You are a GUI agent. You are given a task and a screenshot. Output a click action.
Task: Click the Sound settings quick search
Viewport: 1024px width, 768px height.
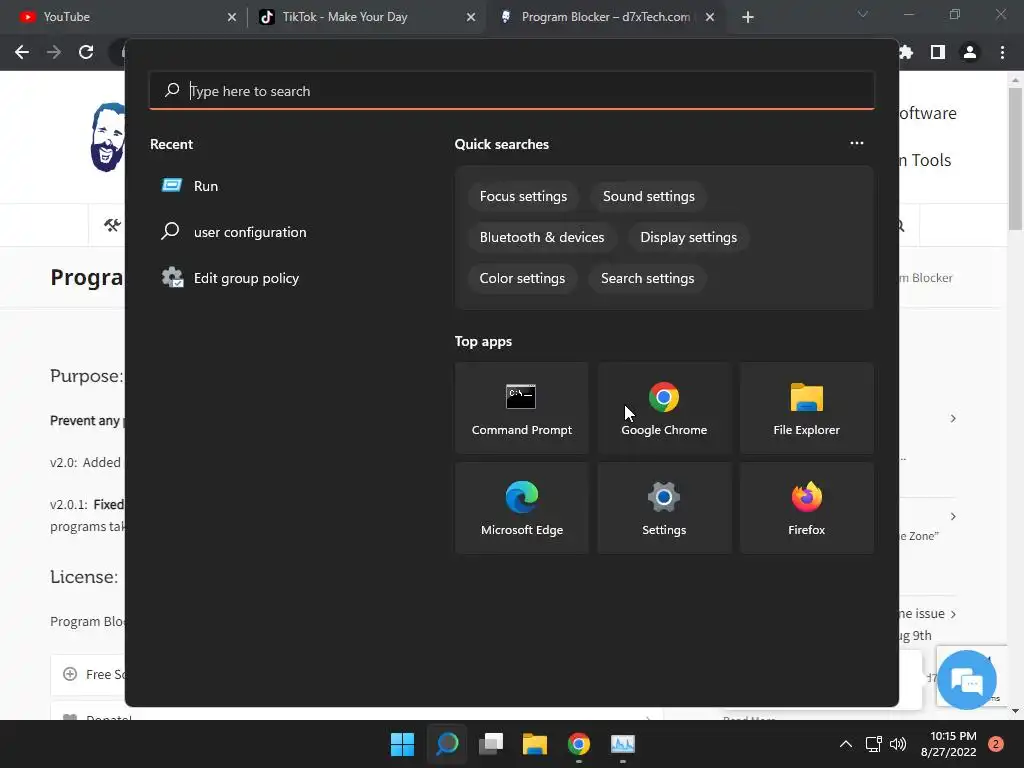click(648, 197)
